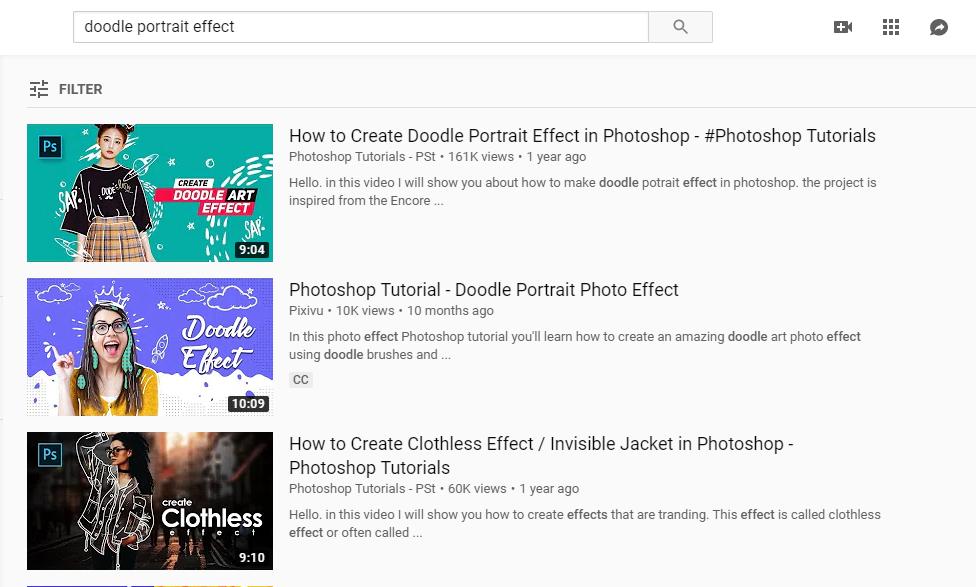The height and width of the screenshot is (587, 976).
Task: Open the Clothless effect thumbnail
Action: pyautogui.click(x=150, y=500)
